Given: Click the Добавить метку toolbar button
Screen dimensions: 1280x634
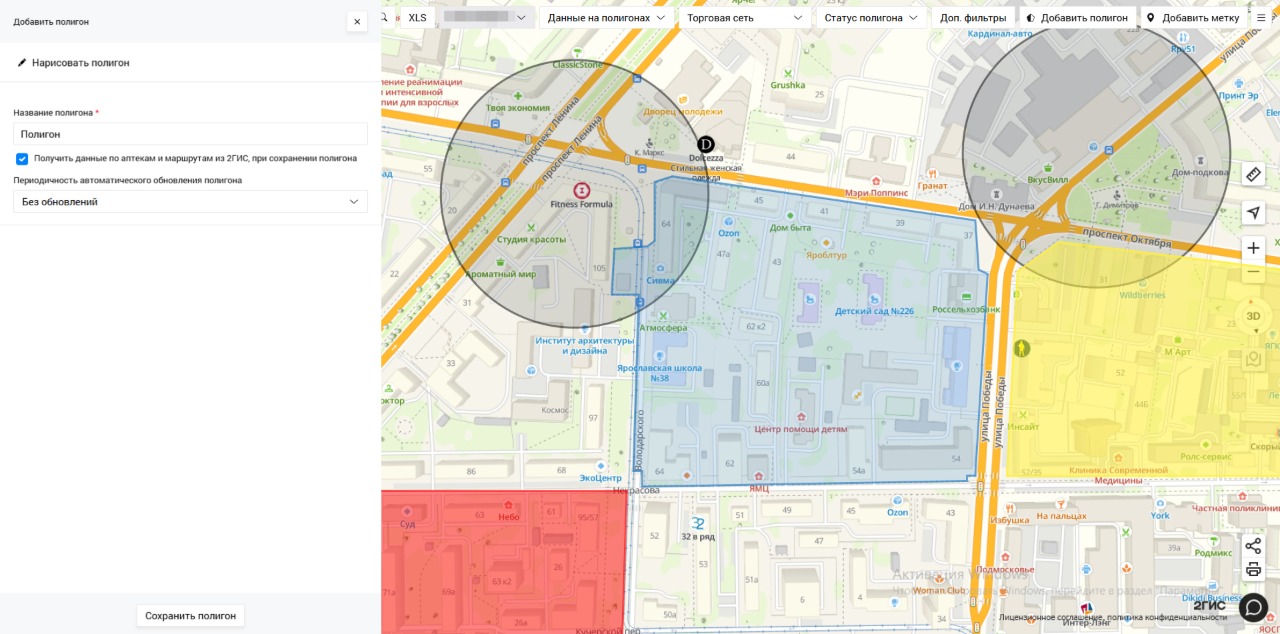Looking at the screenshot, I should tap(1193, 18).
